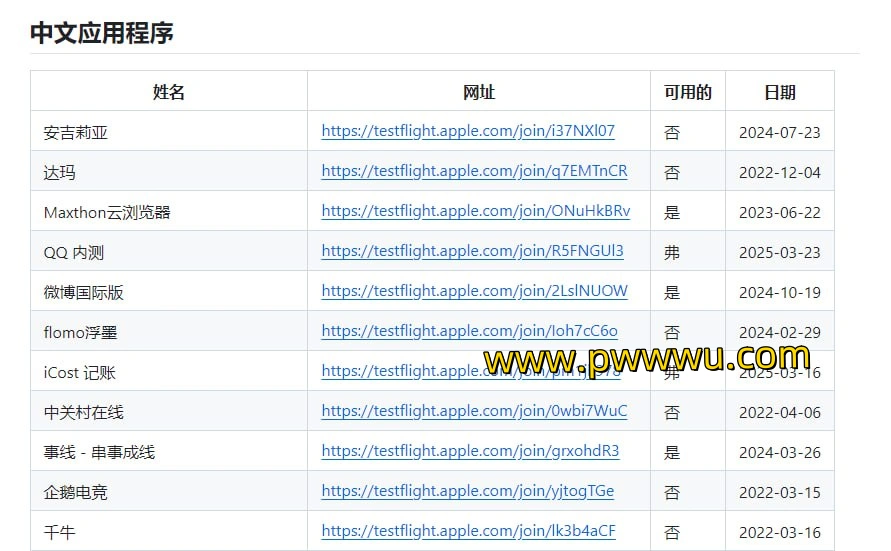Open the QQ 内测 TestFlight link
This screenshot has width=891, height=551.
pos(472,251)
